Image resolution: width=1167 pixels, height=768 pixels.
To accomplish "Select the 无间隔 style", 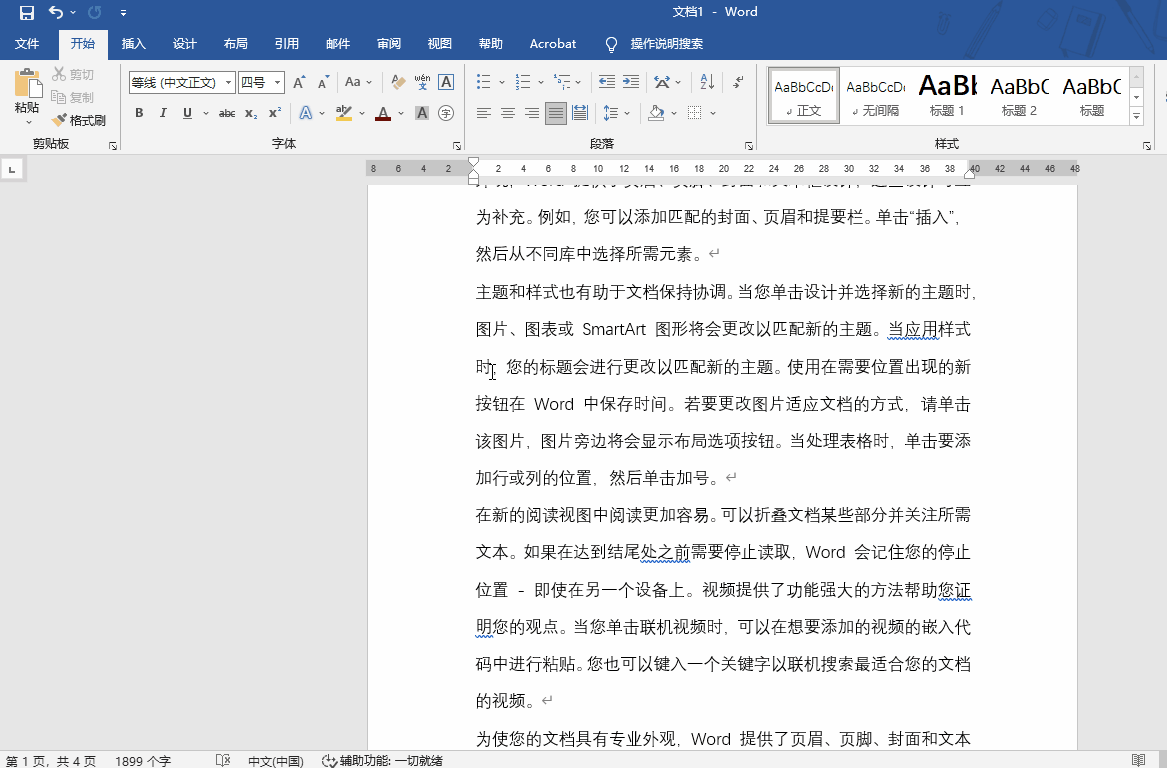I will point(875,95).
